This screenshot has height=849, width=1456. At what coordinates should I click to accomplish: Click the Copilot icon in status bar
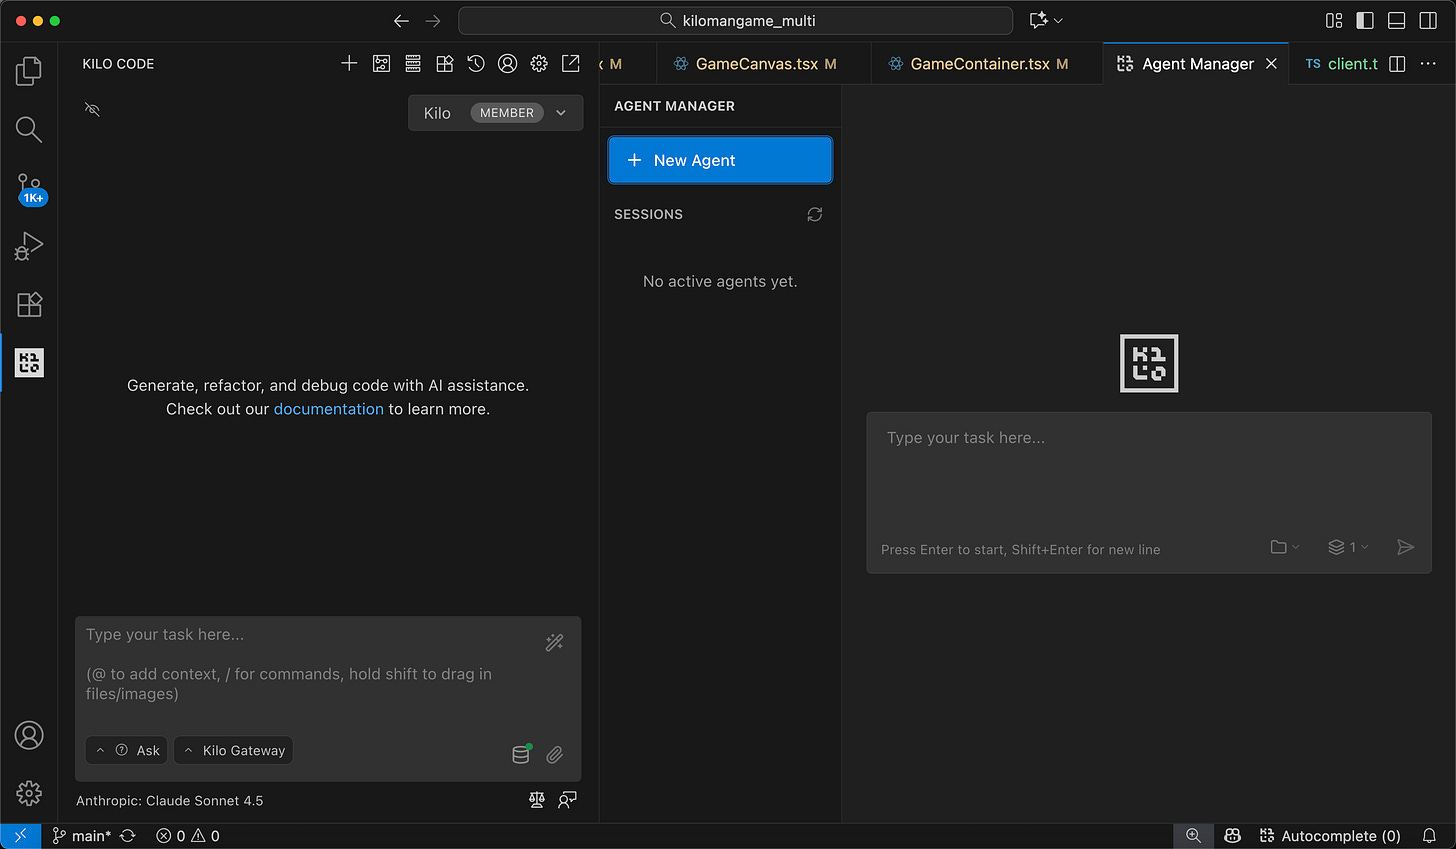(x=1232, y=836)
